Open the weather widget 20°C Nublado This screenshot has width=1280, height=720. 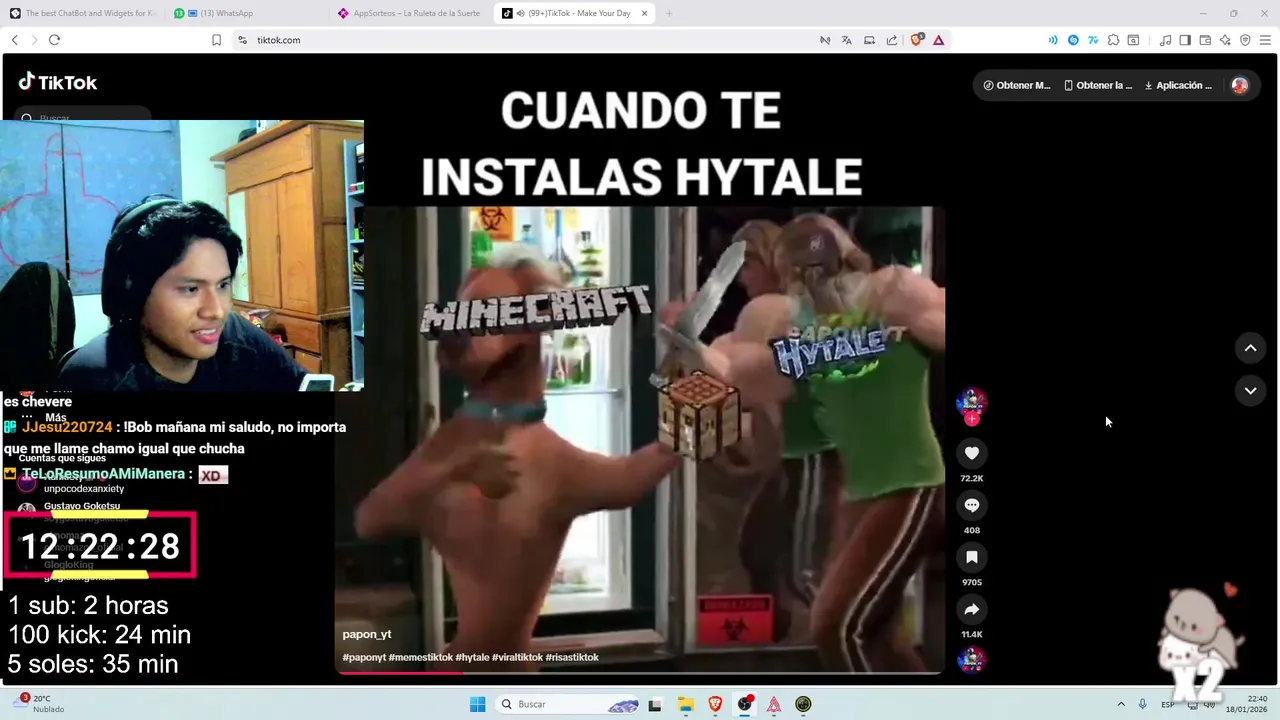pyautogui.click(x=38, y=704)
